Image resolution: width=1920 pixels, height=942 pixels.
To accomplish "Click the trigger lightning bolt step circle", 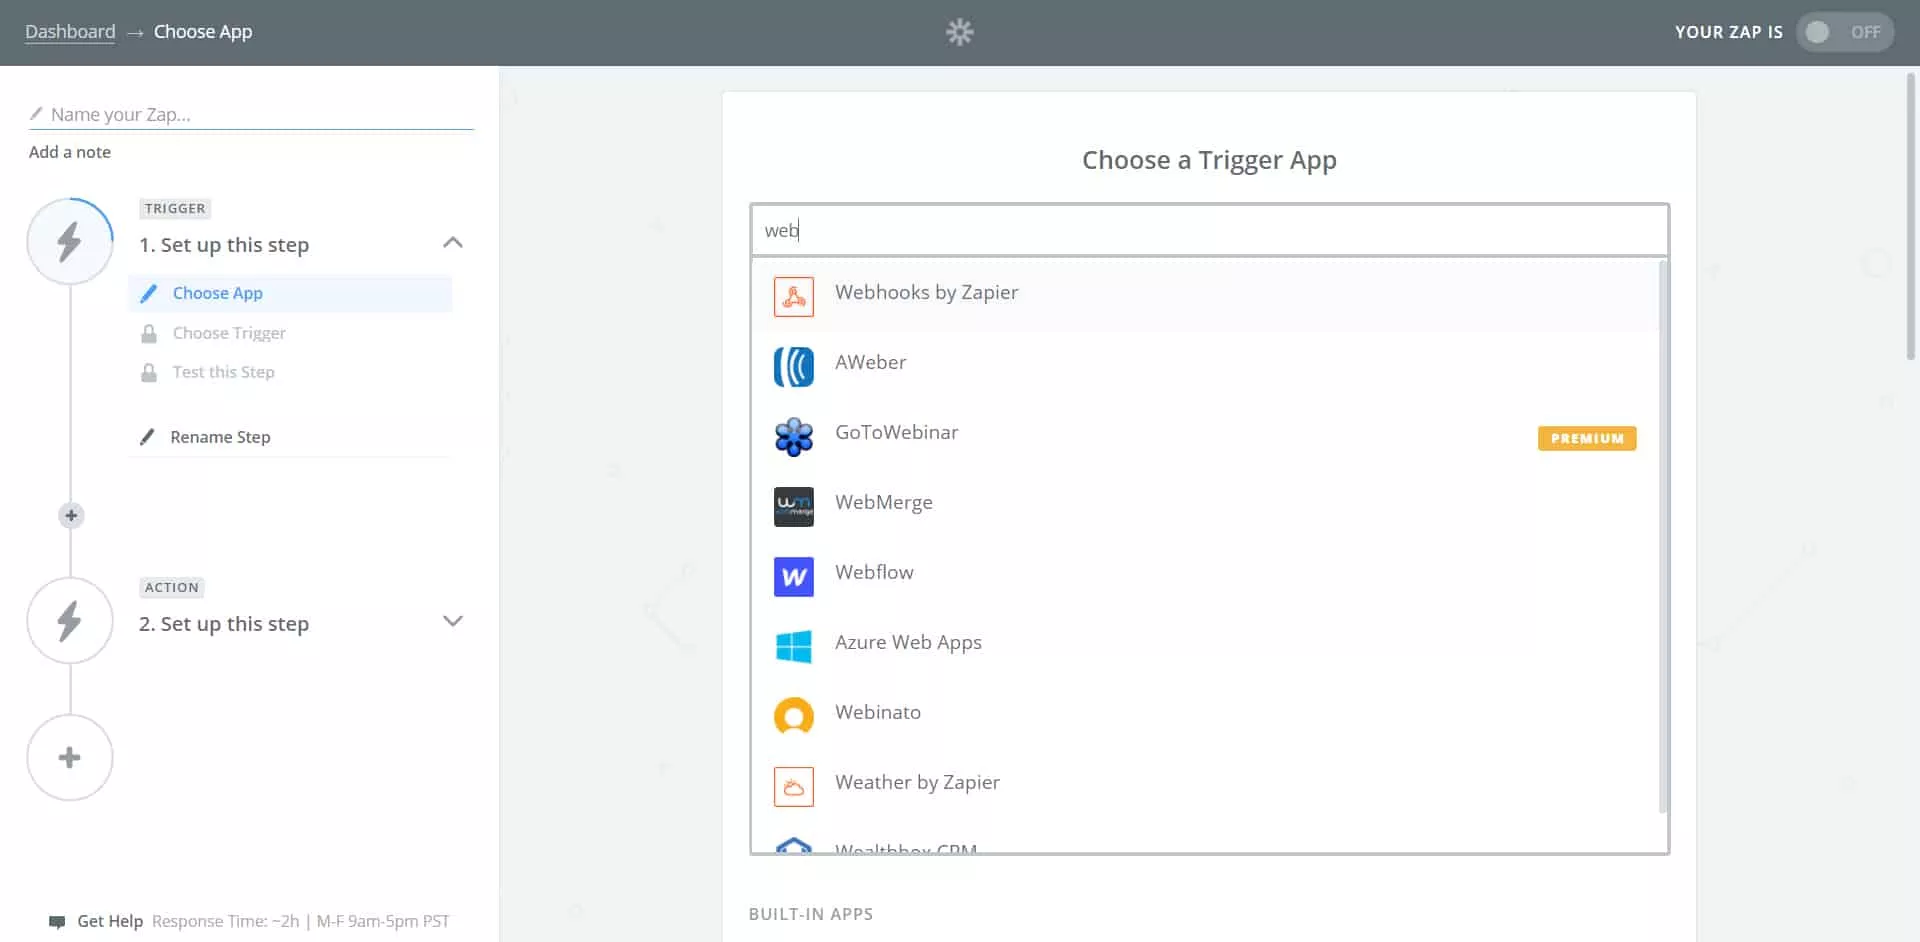I will pos(70,241).
